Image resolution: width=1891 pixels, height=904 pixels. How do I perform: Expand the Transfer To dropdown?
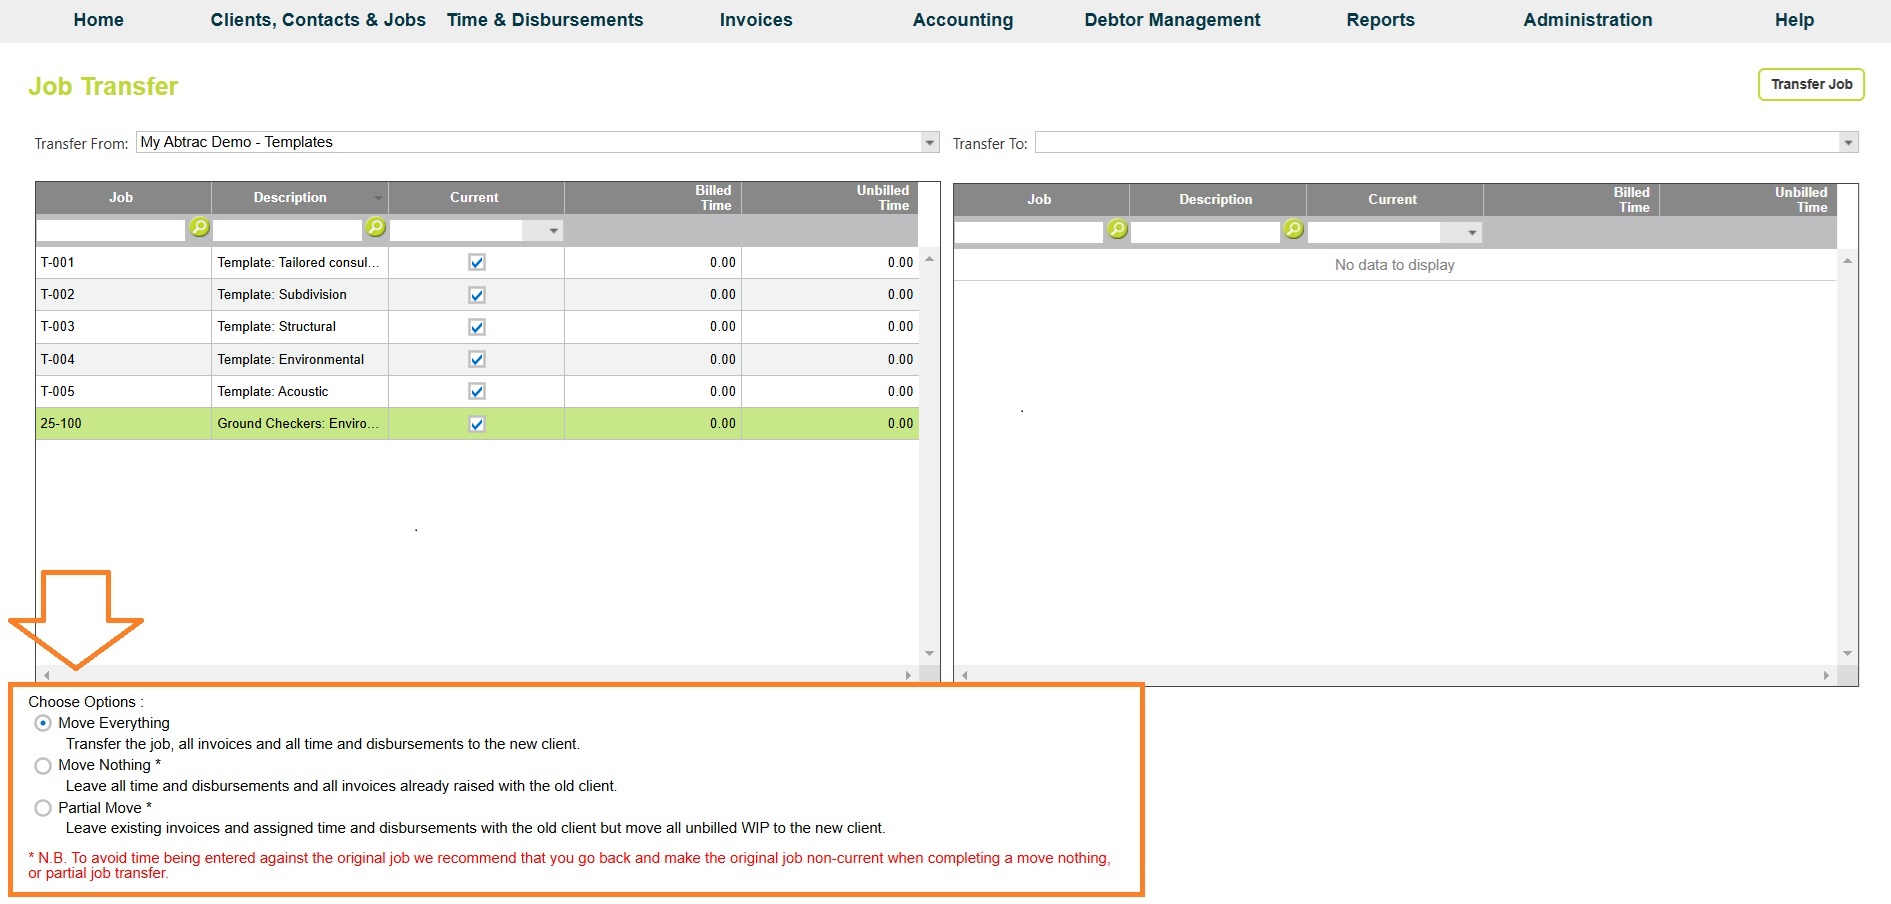1848,143
